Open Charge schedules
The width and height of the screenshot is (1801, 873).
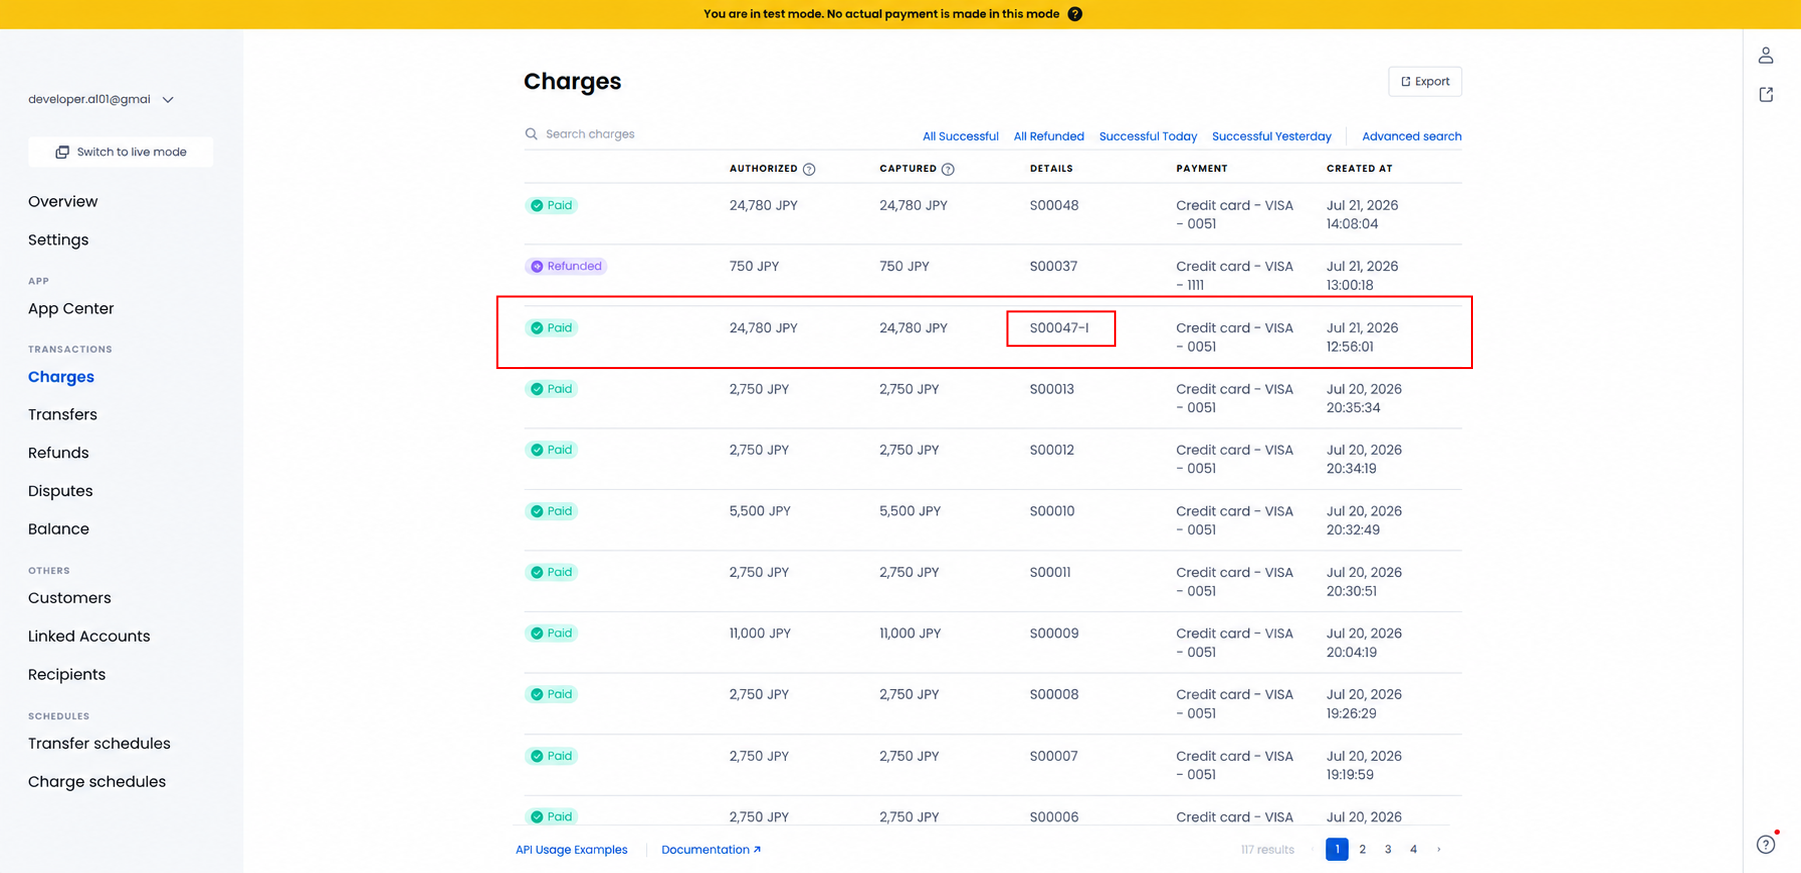pos(97,782)
